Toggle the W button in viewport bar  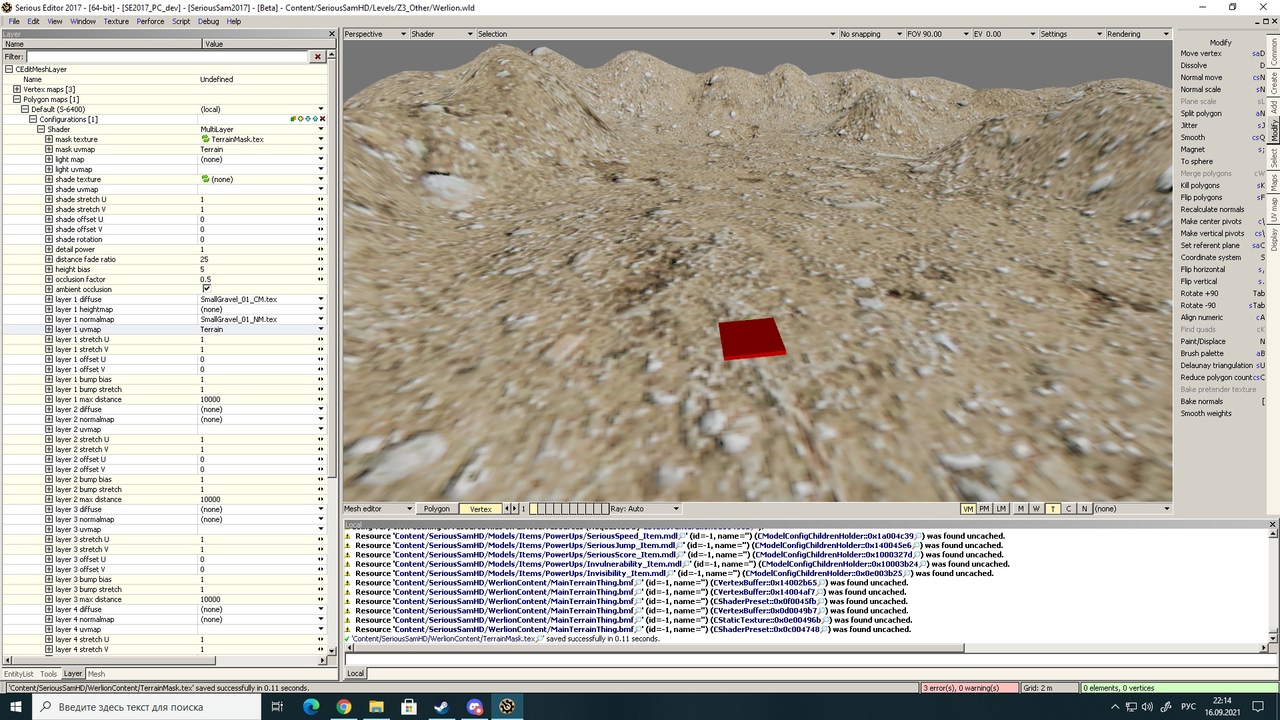coord(1036,509)
